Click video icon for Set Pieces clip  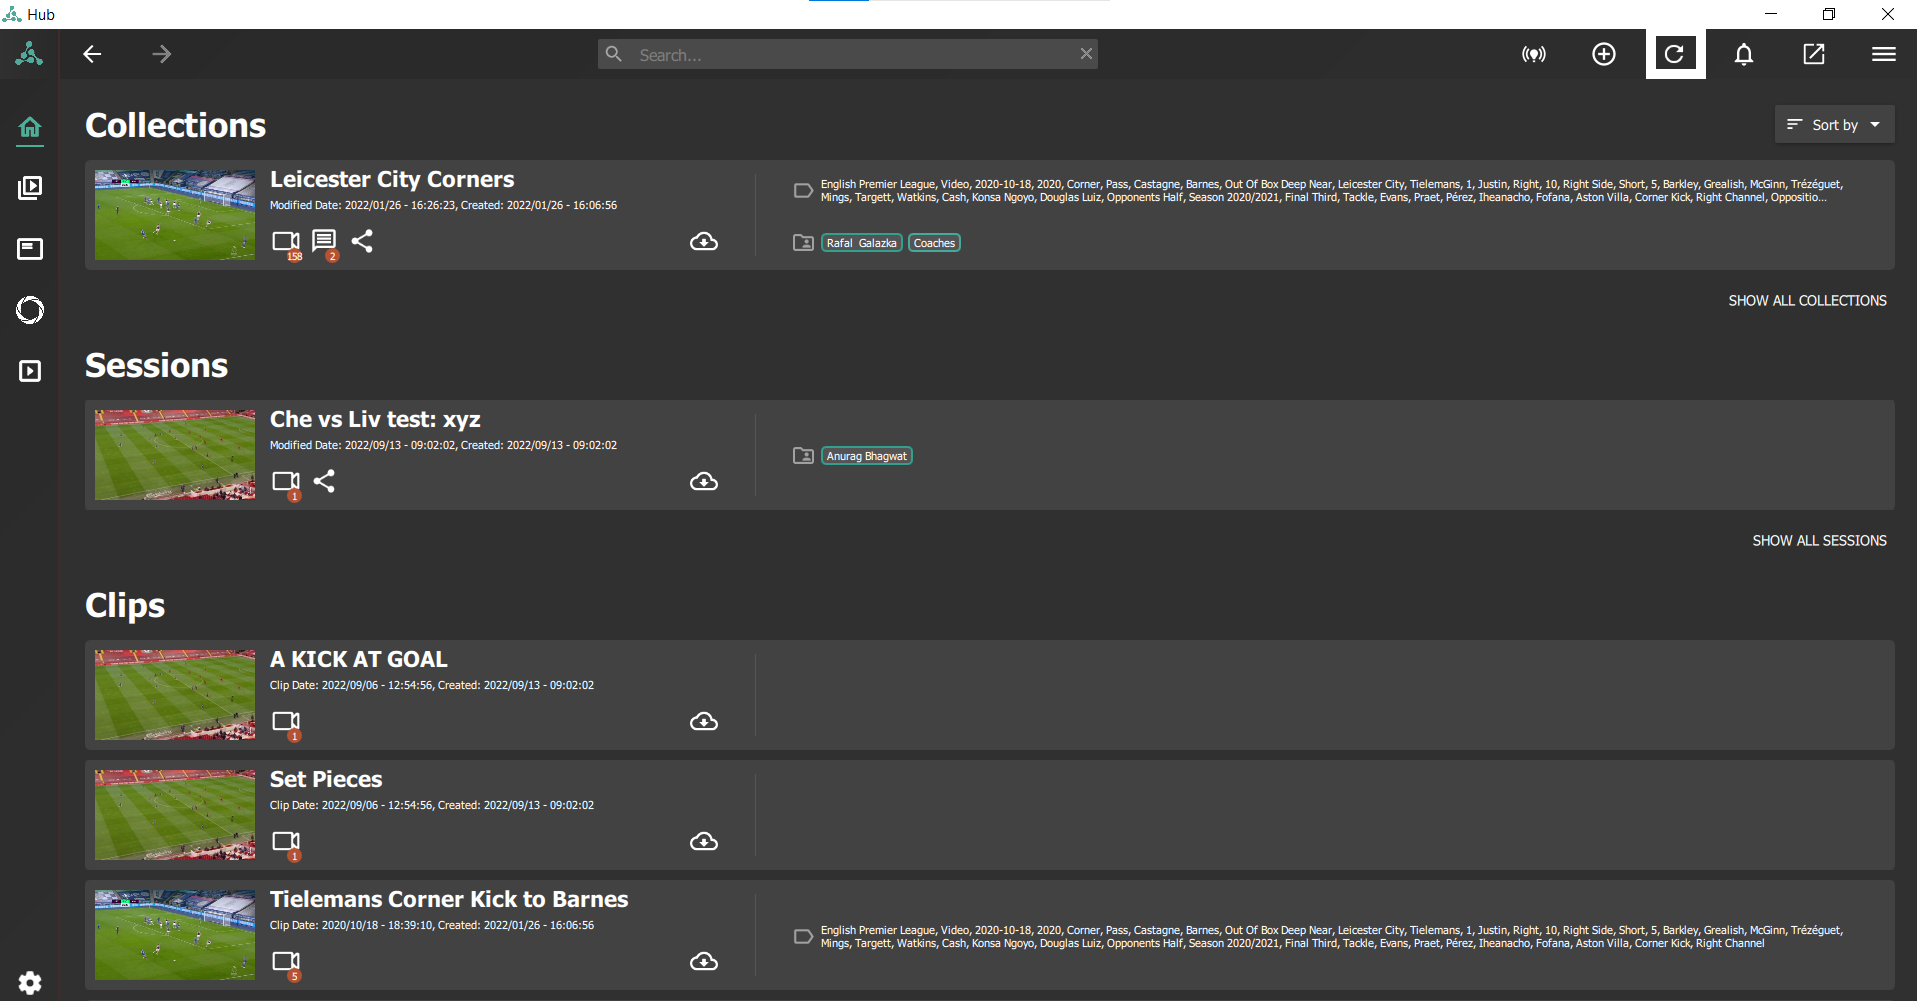[x=286, y=842]
